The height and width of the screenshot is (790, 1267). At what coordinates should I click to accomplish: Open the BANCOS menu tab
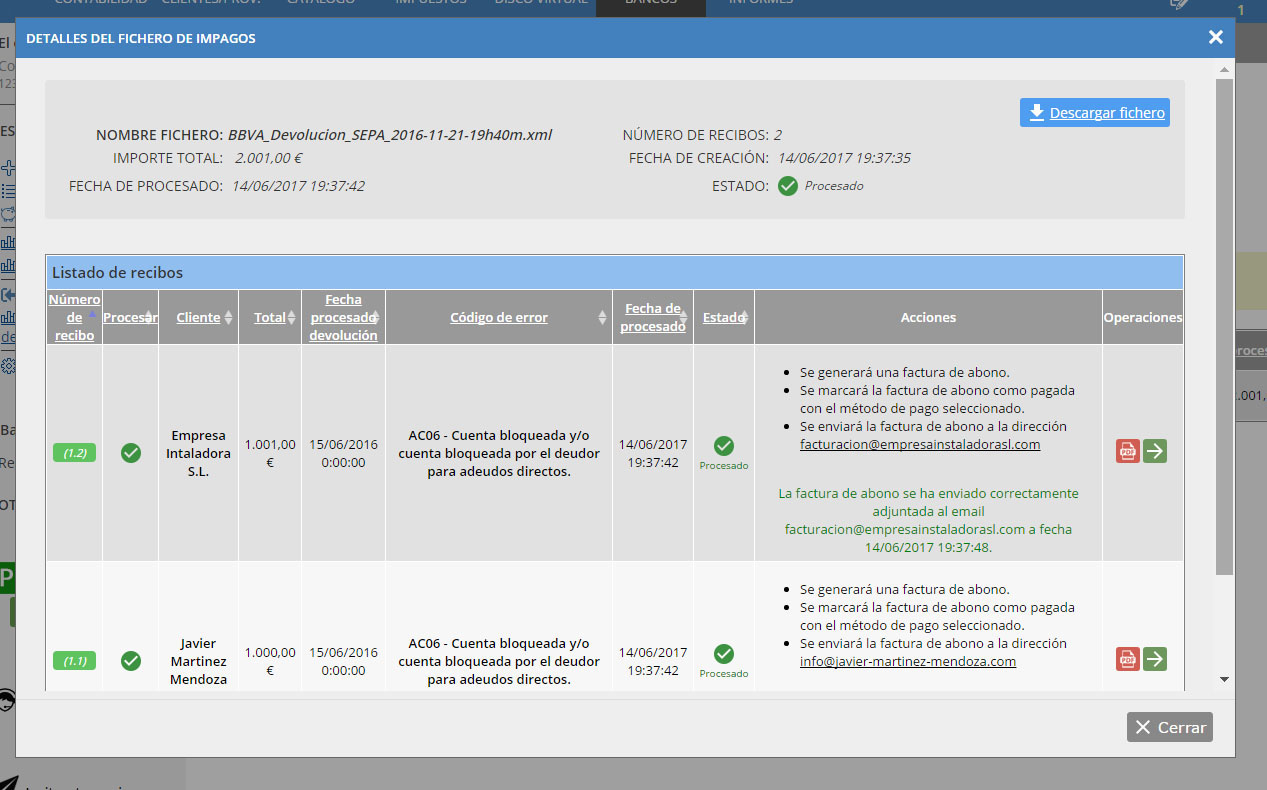650,3
